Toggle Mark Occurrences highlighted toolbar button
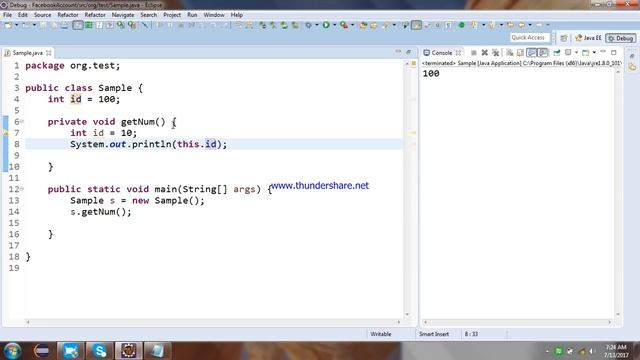The height and width of the screenshot is (360, 640). pyautogui.click(x=416, y=25)
